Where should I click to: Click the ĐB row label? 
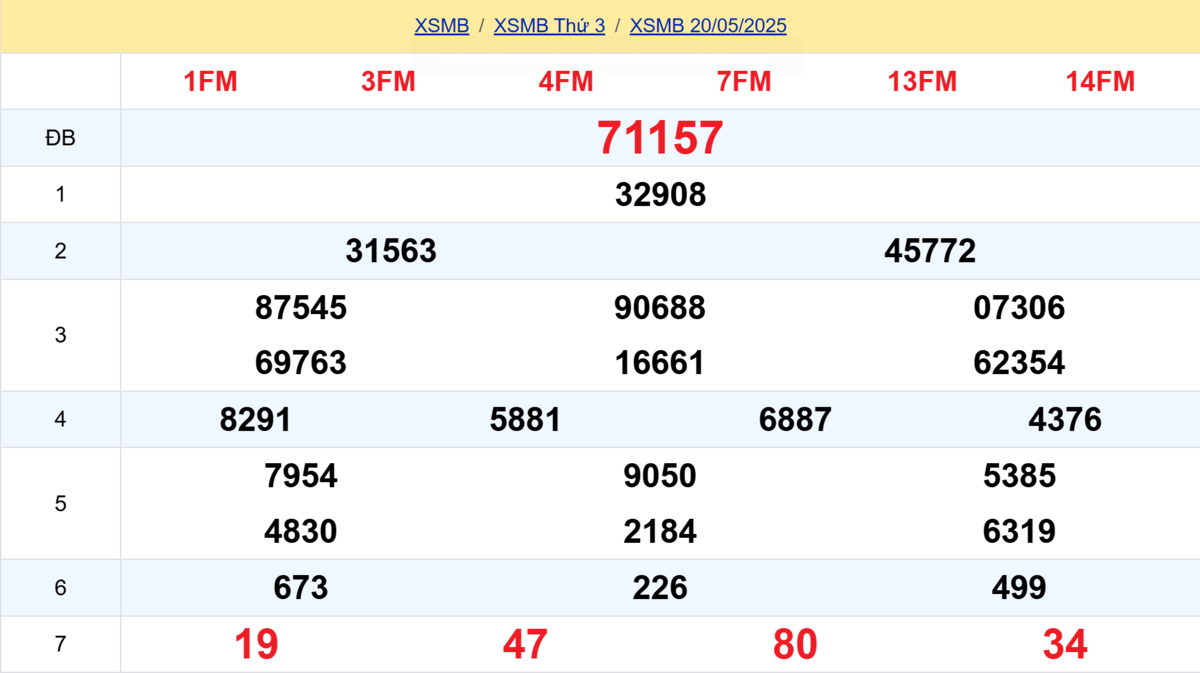pyautogui.click(x=60, y=139)
